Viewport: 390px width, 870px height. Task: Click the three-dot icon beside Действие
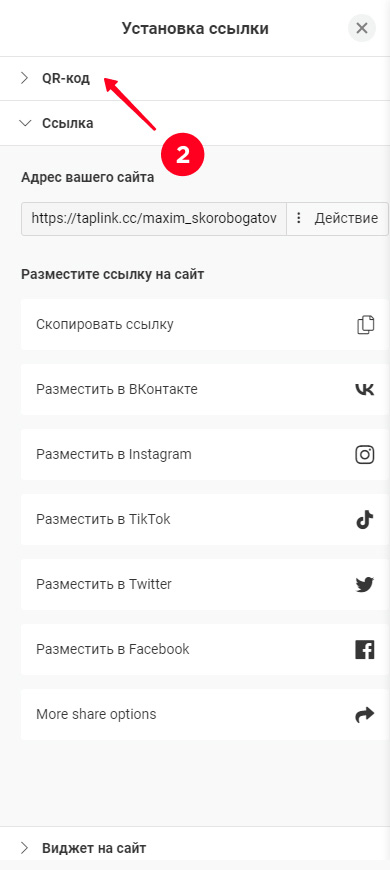(x=299, y=219)
